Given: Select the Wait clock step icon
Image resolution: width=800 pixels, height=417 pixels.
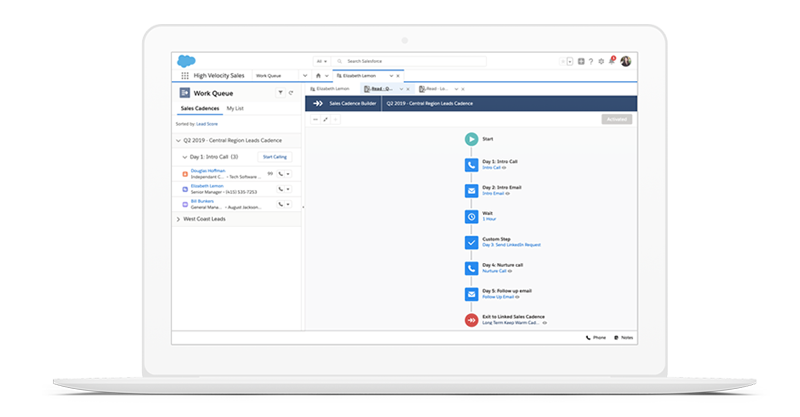Looking at the screenshot, I should [x=471, y=217].
